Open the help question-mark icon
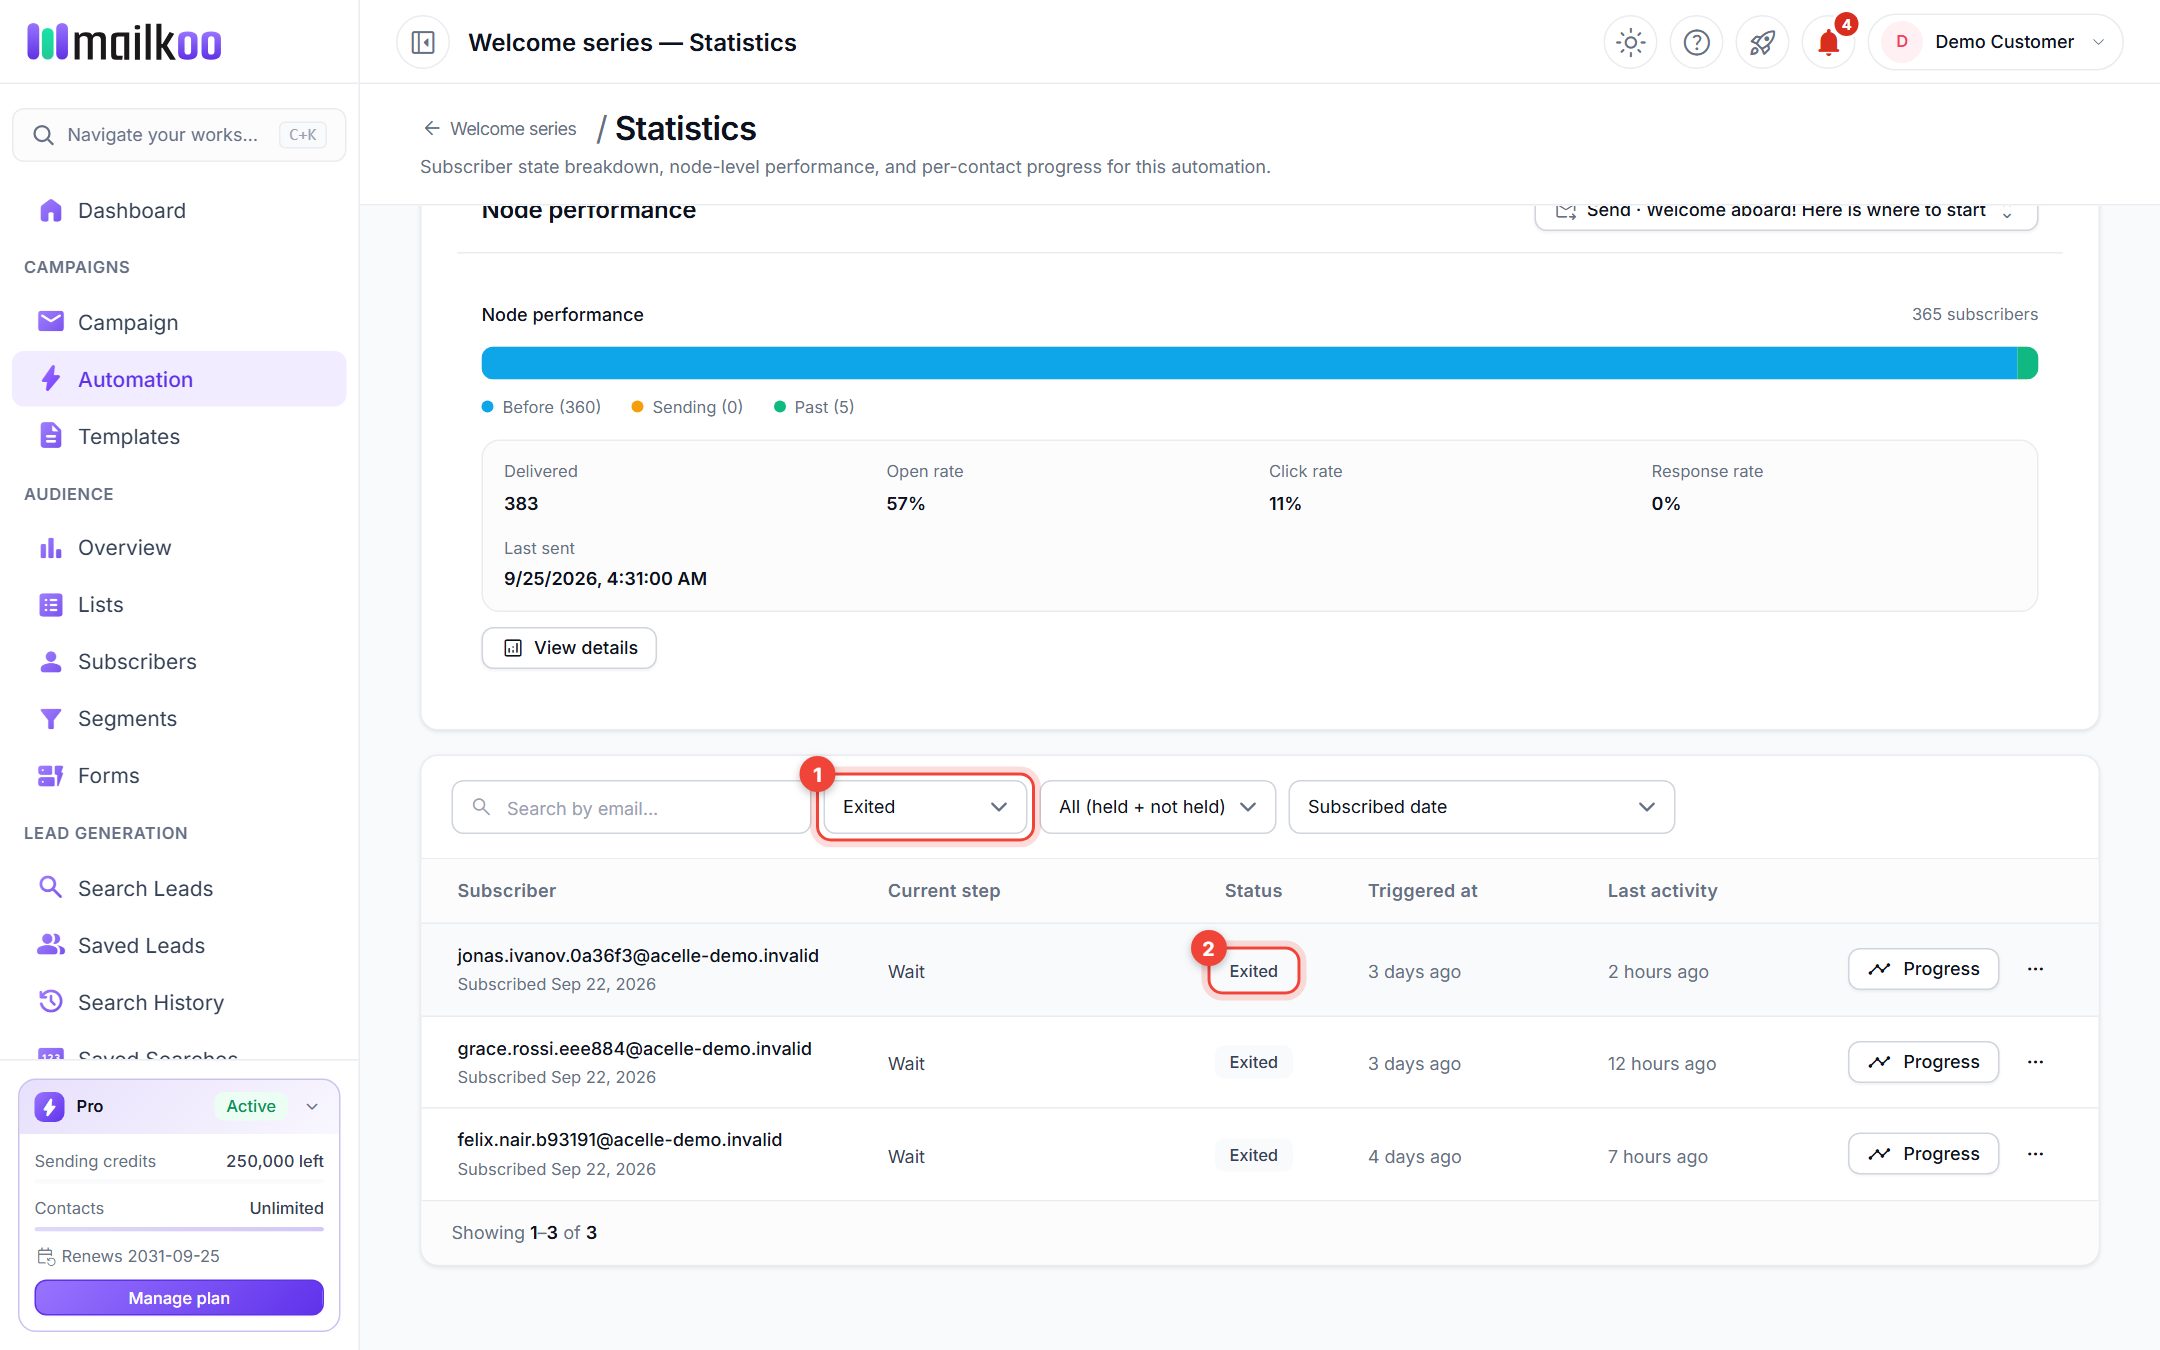Image resolution: width=2160 pixels, height=1350 pixels. coord(1696,42)
